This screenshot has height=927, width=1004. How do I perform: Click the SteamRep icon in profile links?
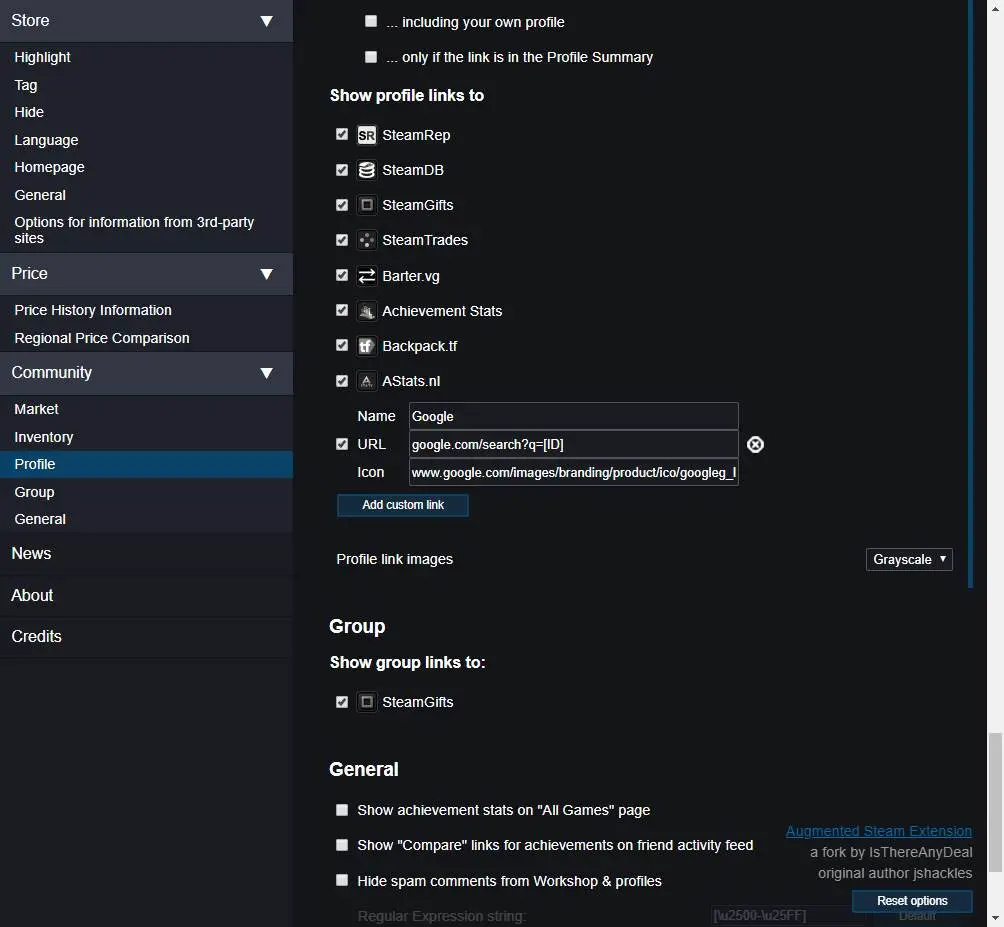point(366,135)
